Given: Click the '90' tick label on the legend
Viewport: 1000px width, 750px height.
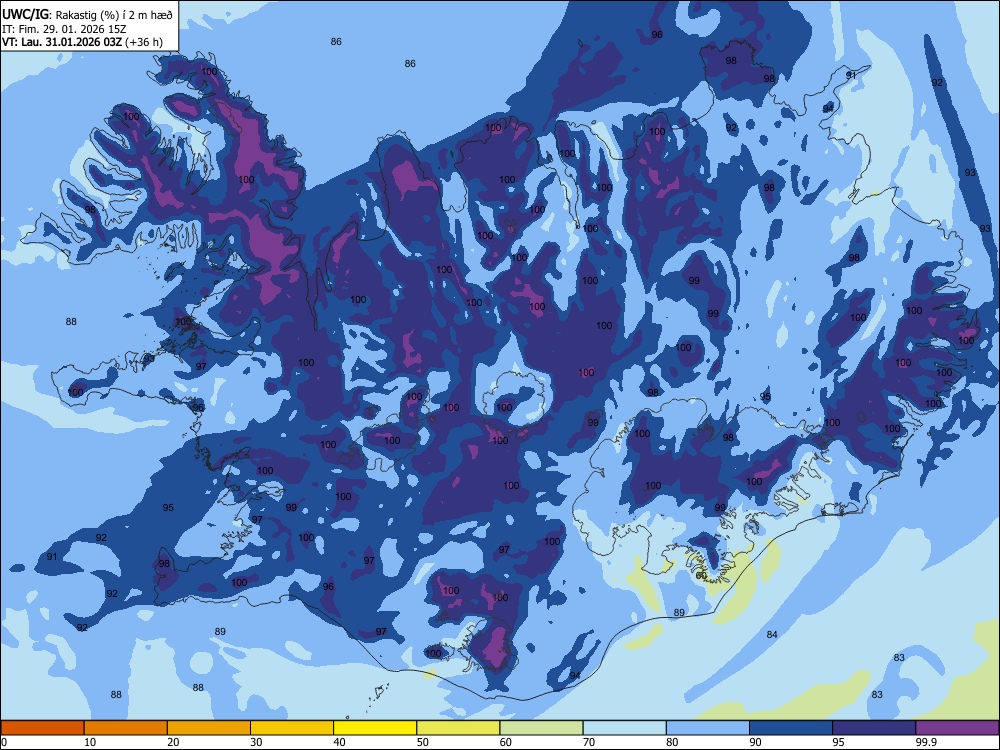Looking at the screenshot, I should click(x=756, y=742).
